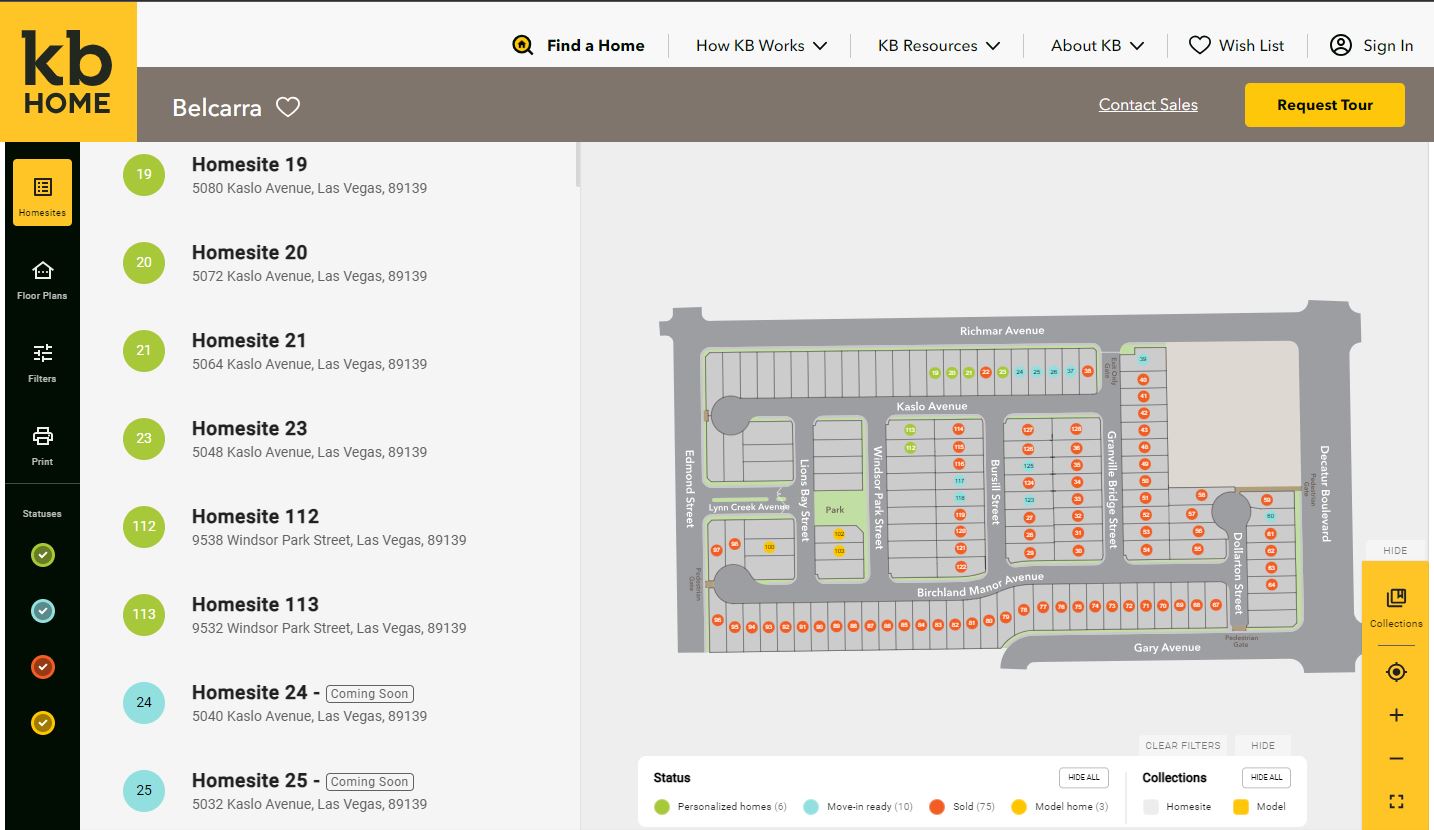1434x830 pixels.
Task: Click the Find a Home search icon
Action: coord(523,45)
